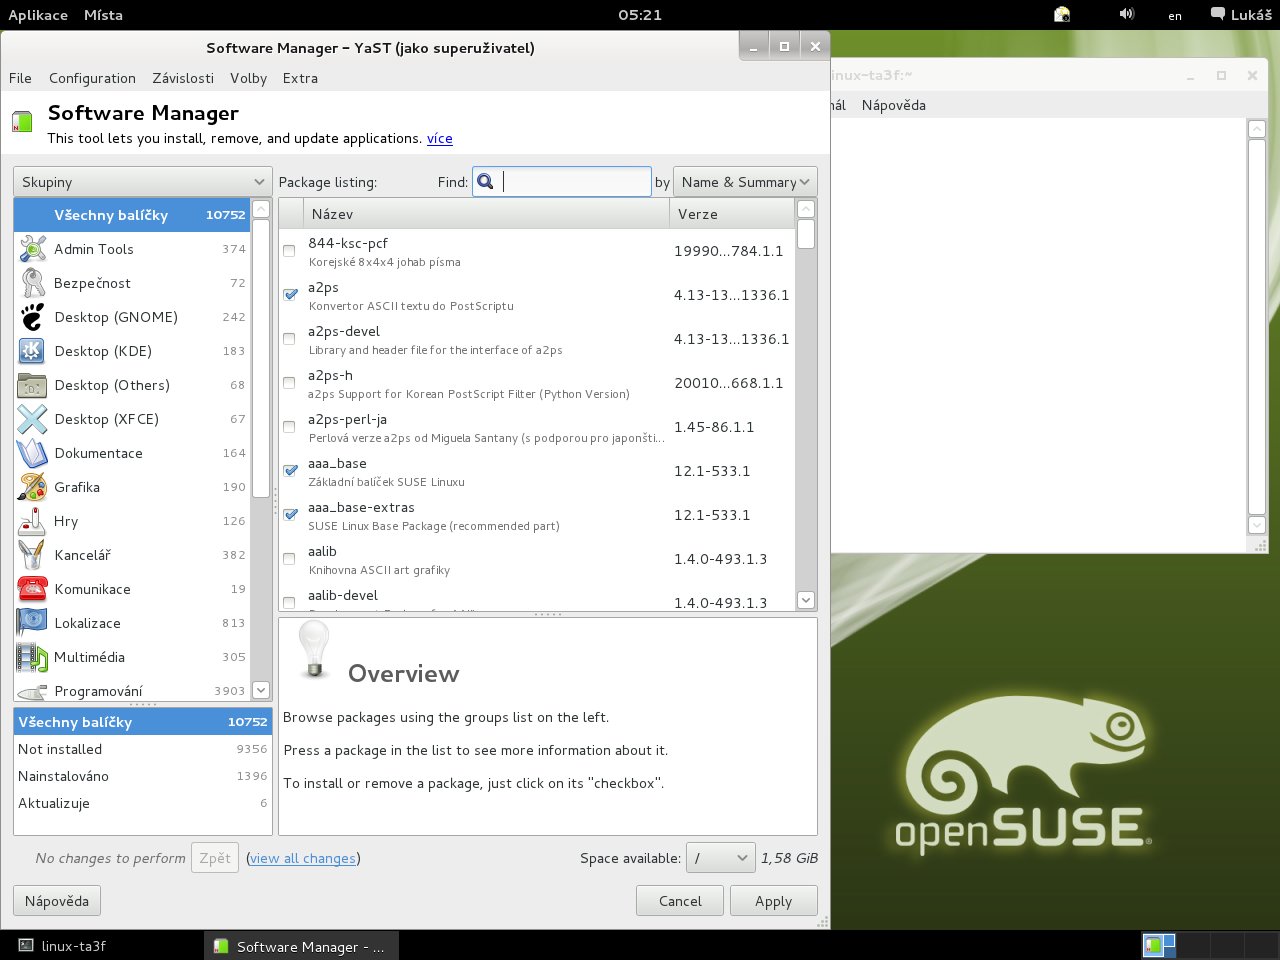The width and height of the screenshot is (1280, 960).
Task: Click the groups list scroll down arrow
Action: (x=261, y=690)
